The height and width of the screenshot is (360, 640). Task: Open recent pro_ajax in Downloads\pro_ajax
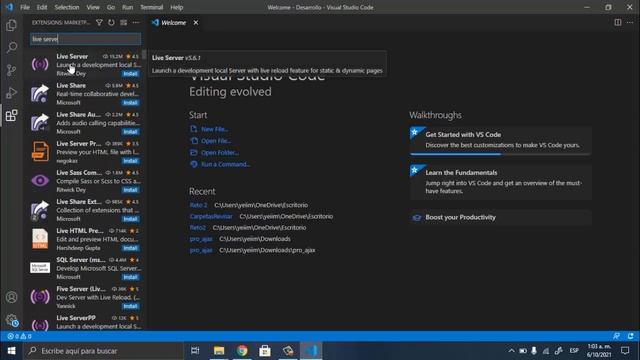201,250
